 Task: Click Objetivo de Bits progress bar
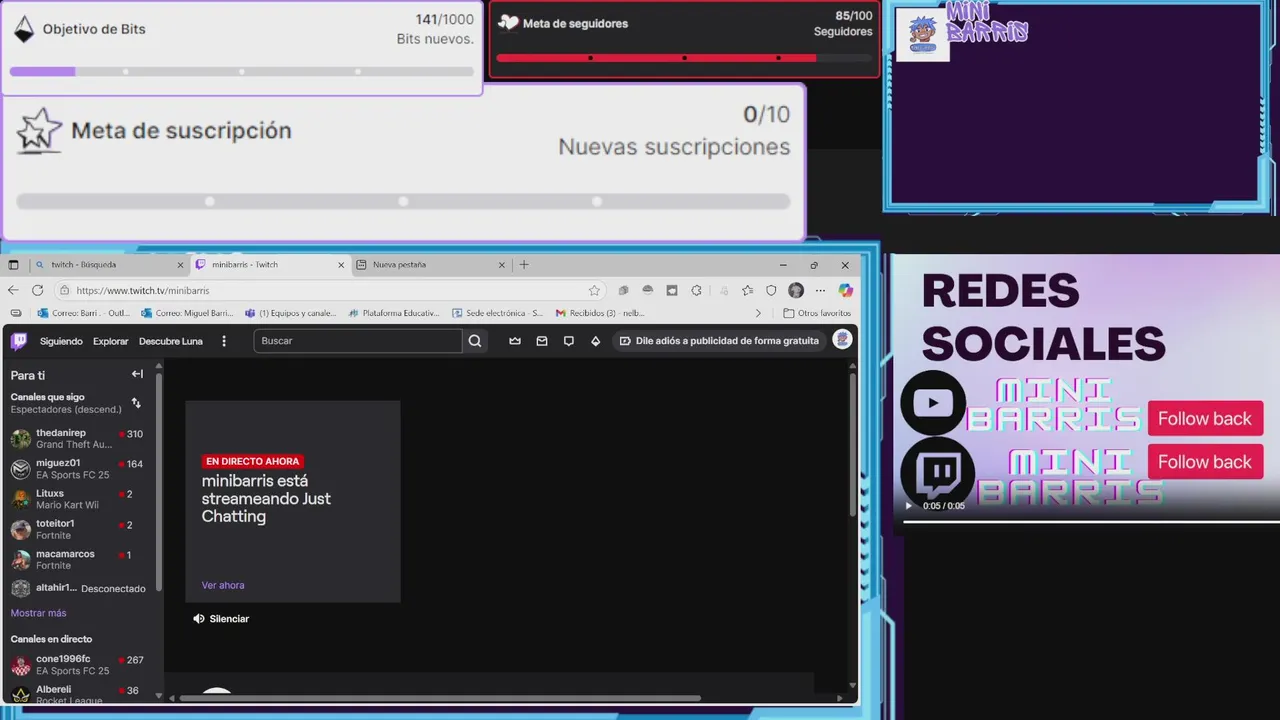242,72
